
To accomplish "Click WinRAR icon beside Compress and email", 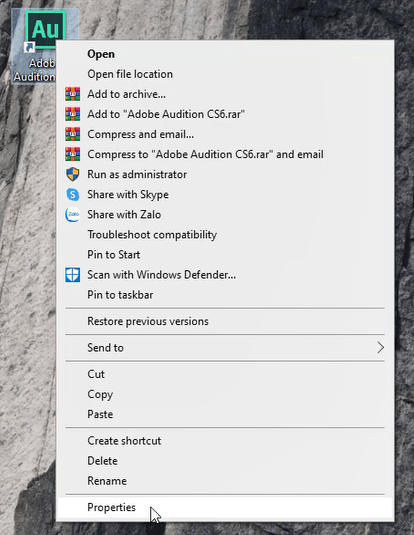I will coord(73,134).
